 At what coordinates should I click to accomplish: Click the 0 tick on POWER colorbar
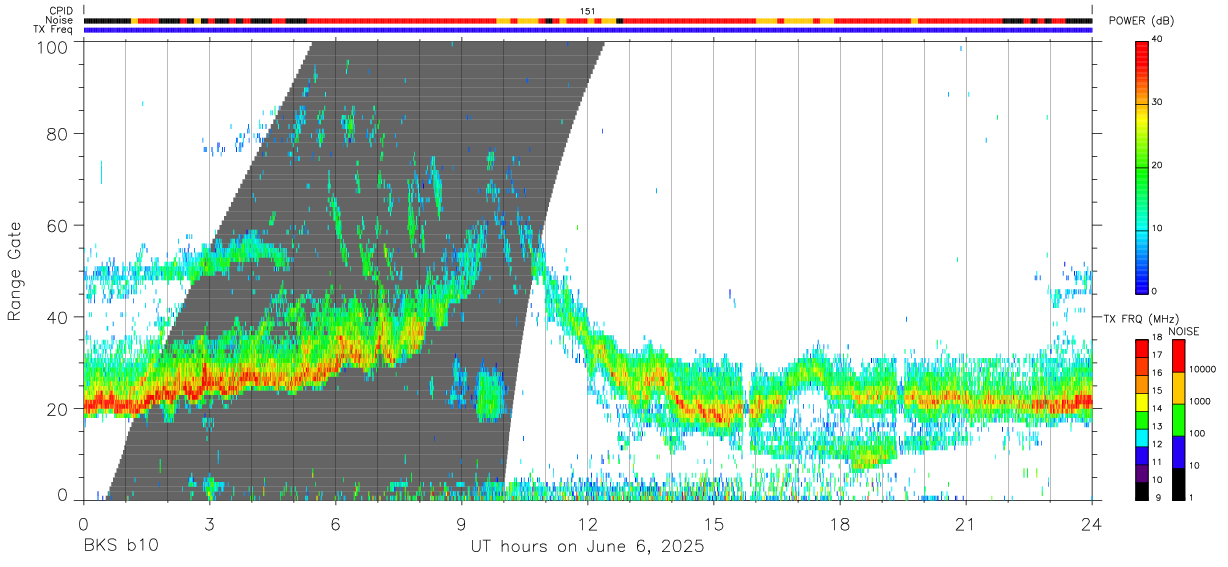point(1156,291)
